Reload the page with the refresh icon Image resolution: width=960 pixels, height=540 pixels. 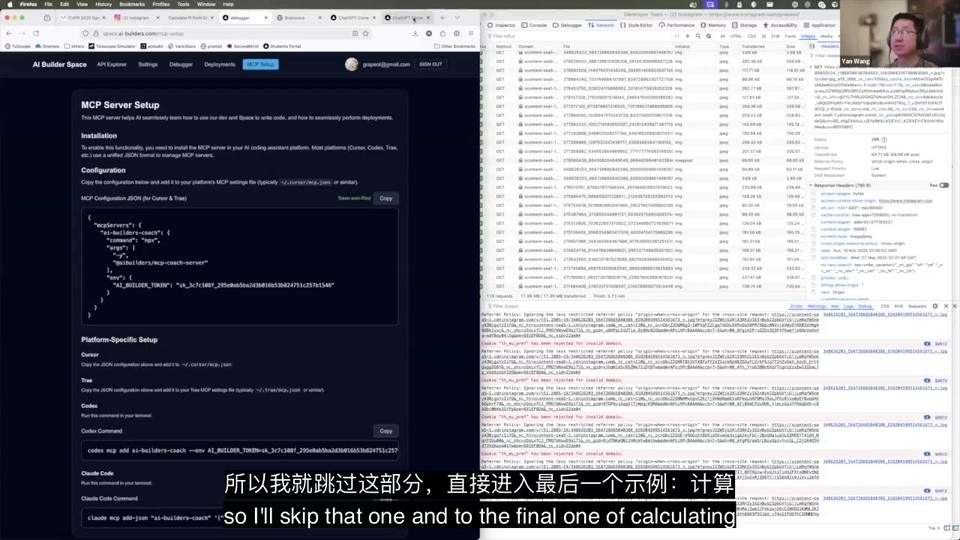point(36,33)
